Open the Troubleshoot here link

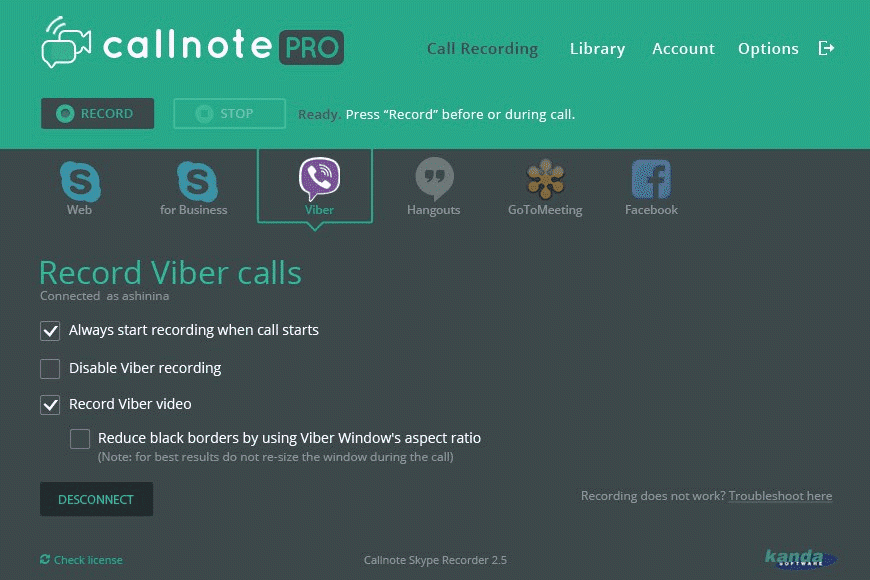(x=780, y=496)
